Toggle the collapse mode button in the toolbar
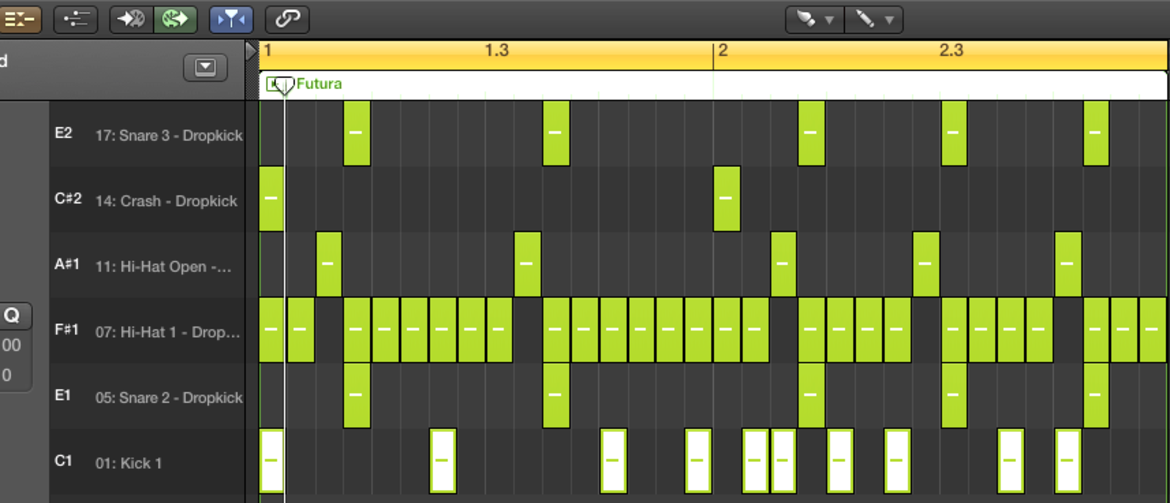The width and height of the screenshot is (1170, 503). coord(20,19)
